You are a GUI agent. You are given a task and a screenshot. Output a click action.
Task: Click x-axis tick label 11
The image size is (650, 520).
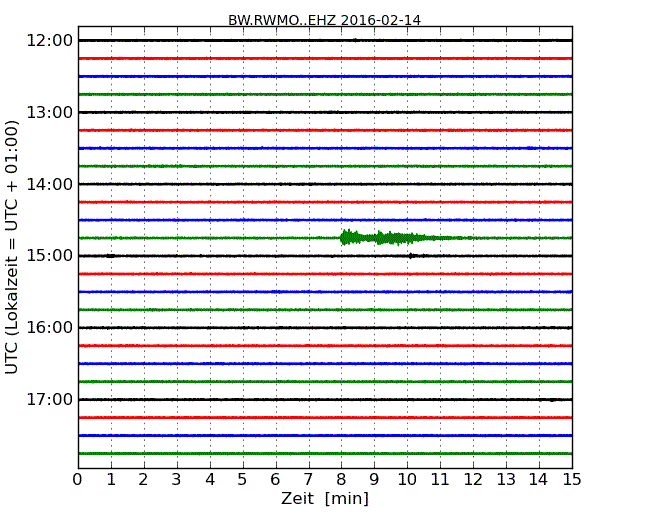[440, 480]
